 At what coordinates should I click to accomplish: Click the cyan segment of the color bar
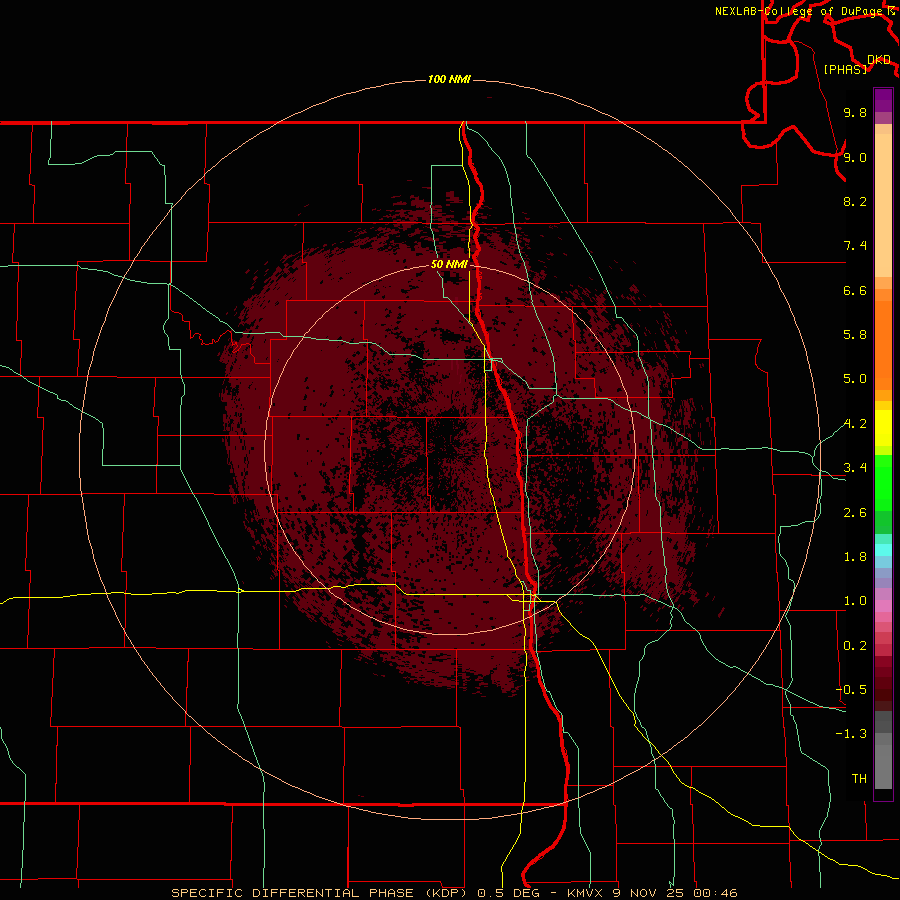pyautogui.click(x=883, y=550)
